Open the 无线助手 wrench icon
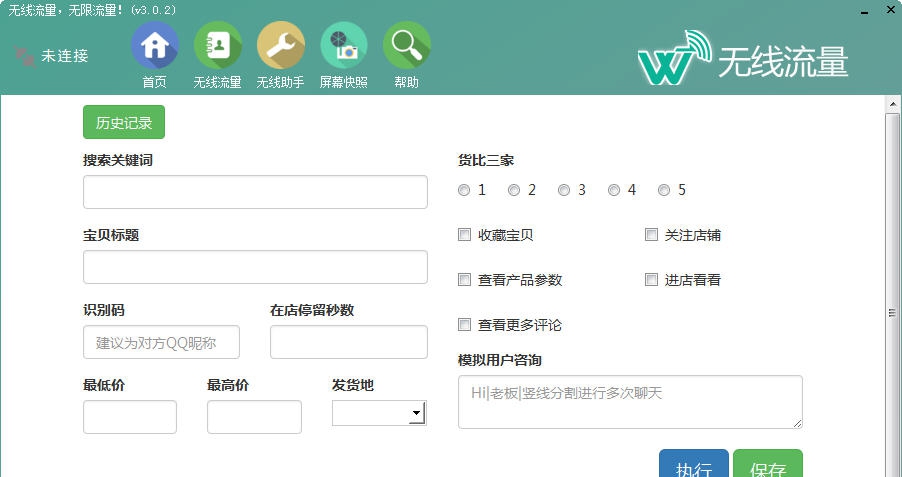 point(280,46)
